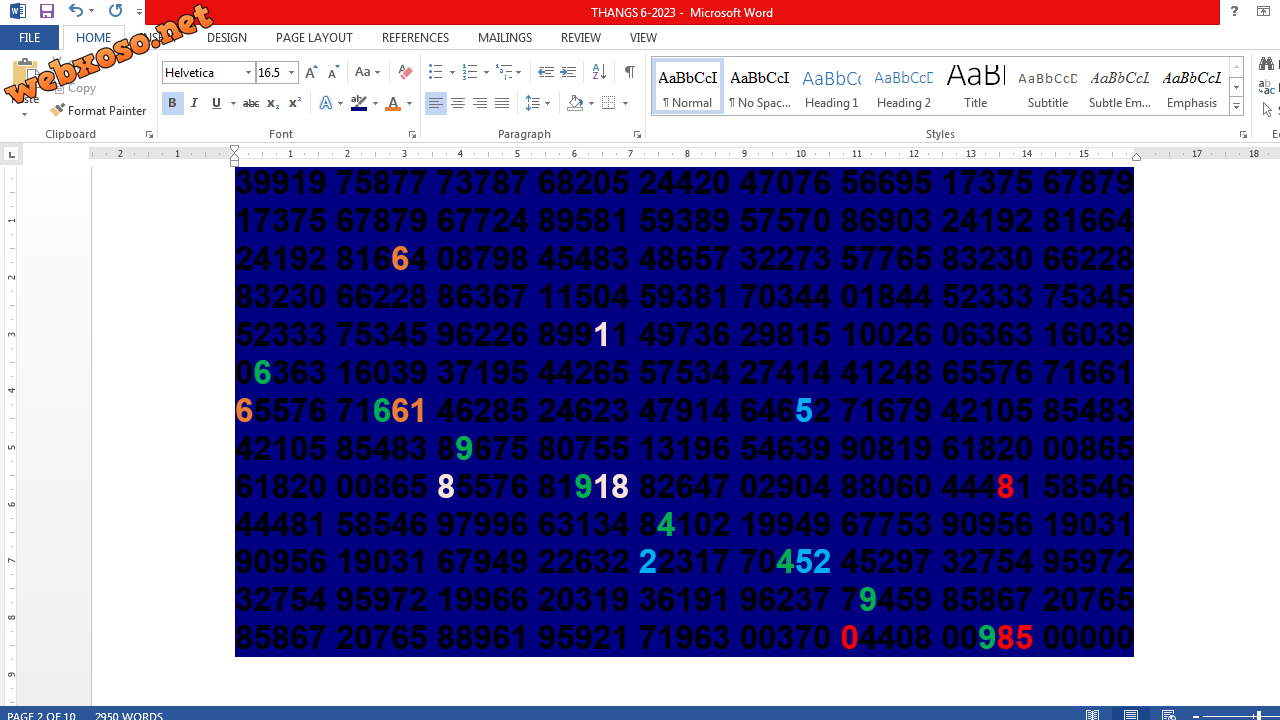1280x720 pixels.
Task: Apply the Heading 2 style
Action: (904, 86)
